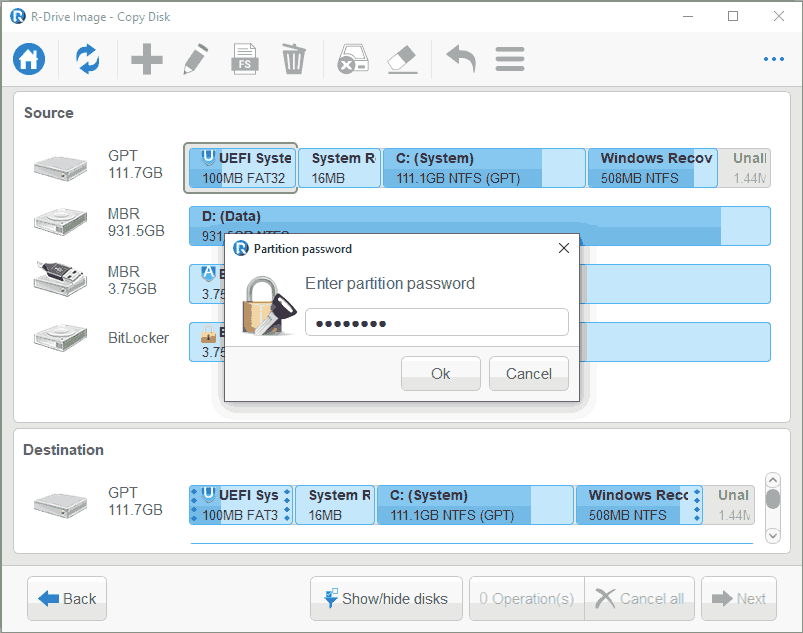Select the destination GPT 111.7GB disk icon
Viewport: 803px width, 633px height.
coord(60,505)
